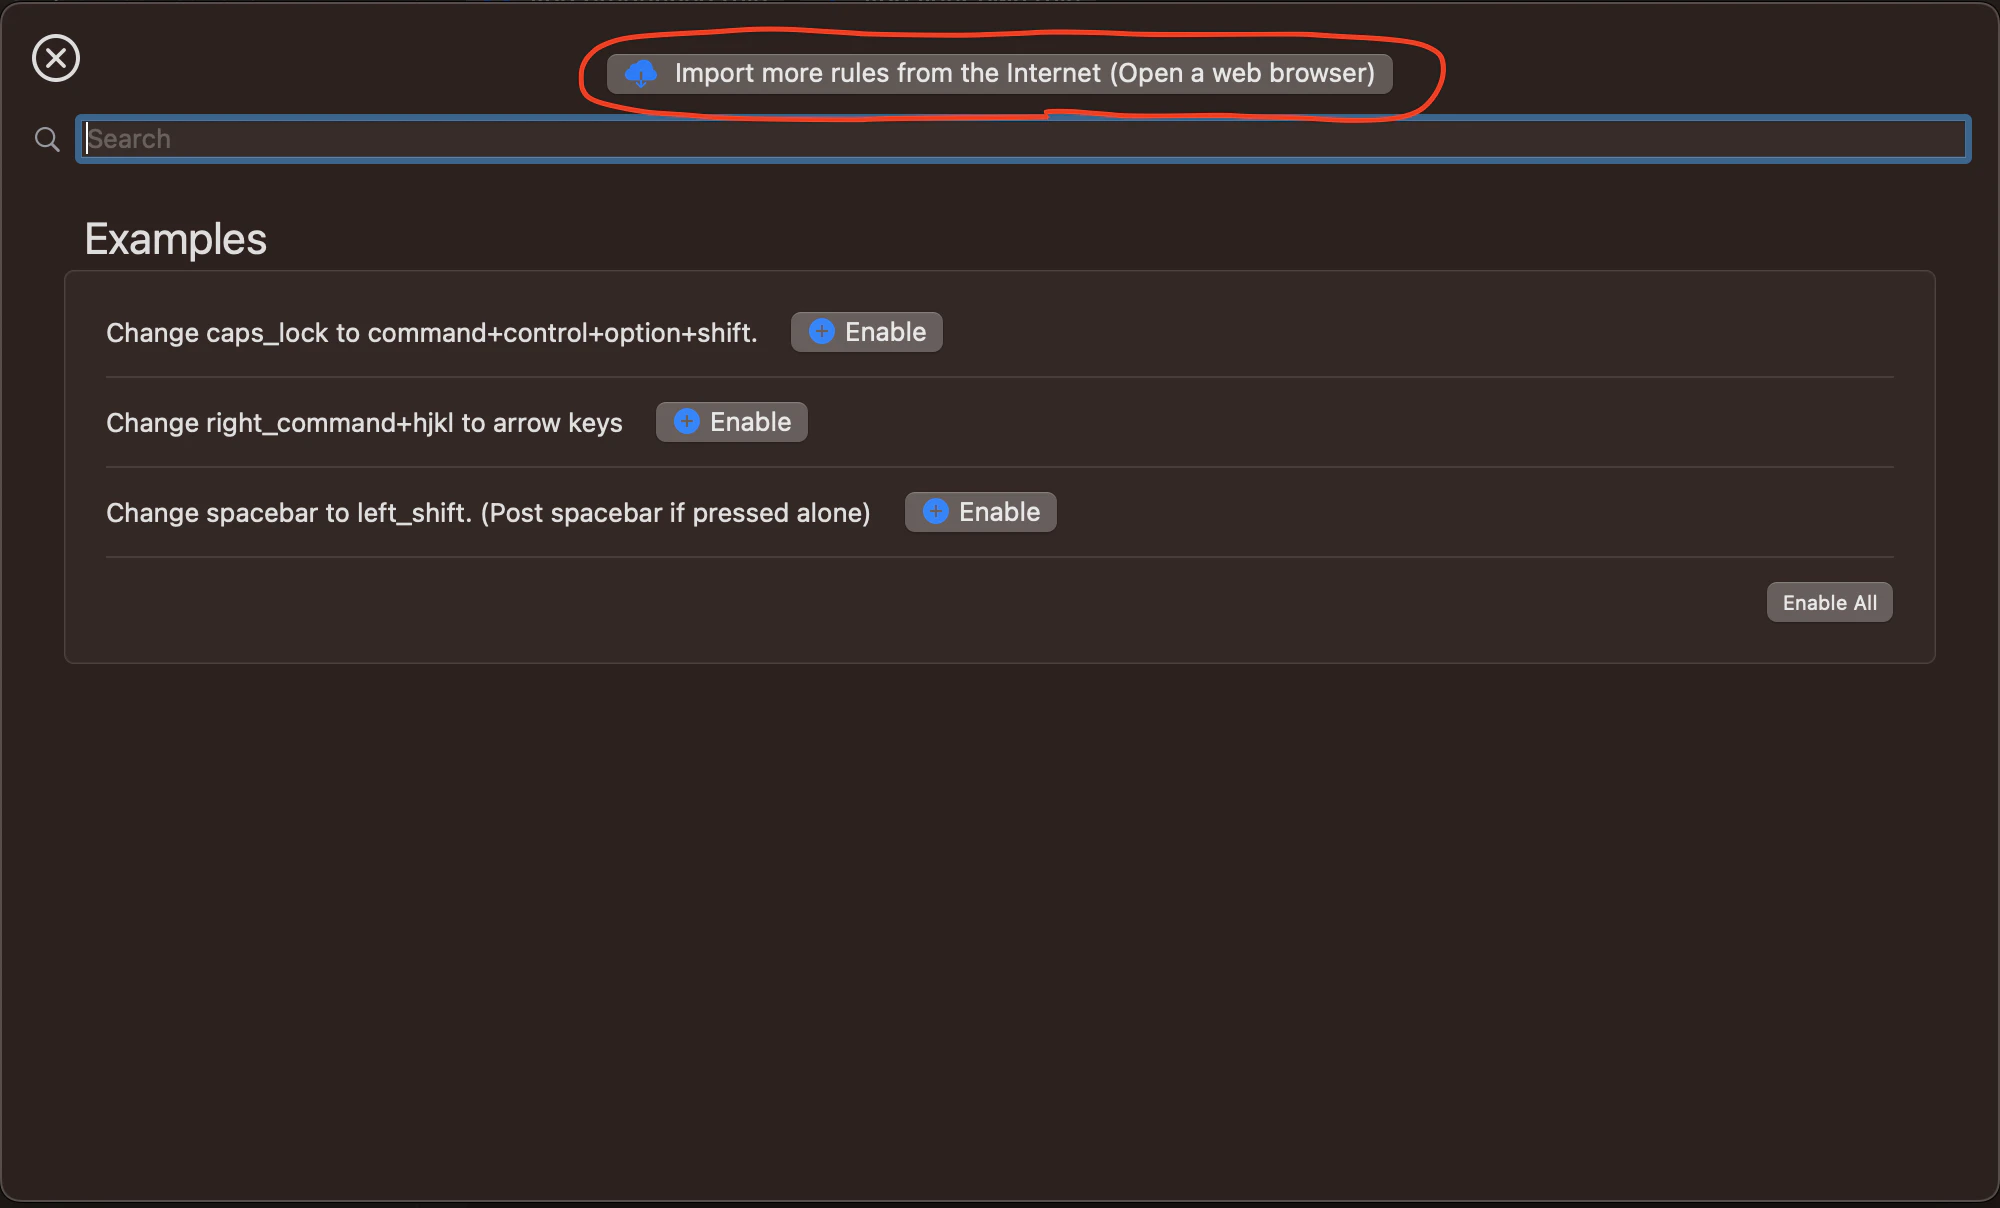Click the Examples section heading
Image resolution: width=2000 pixels, height=1208 pixels.
click(176, 239)
